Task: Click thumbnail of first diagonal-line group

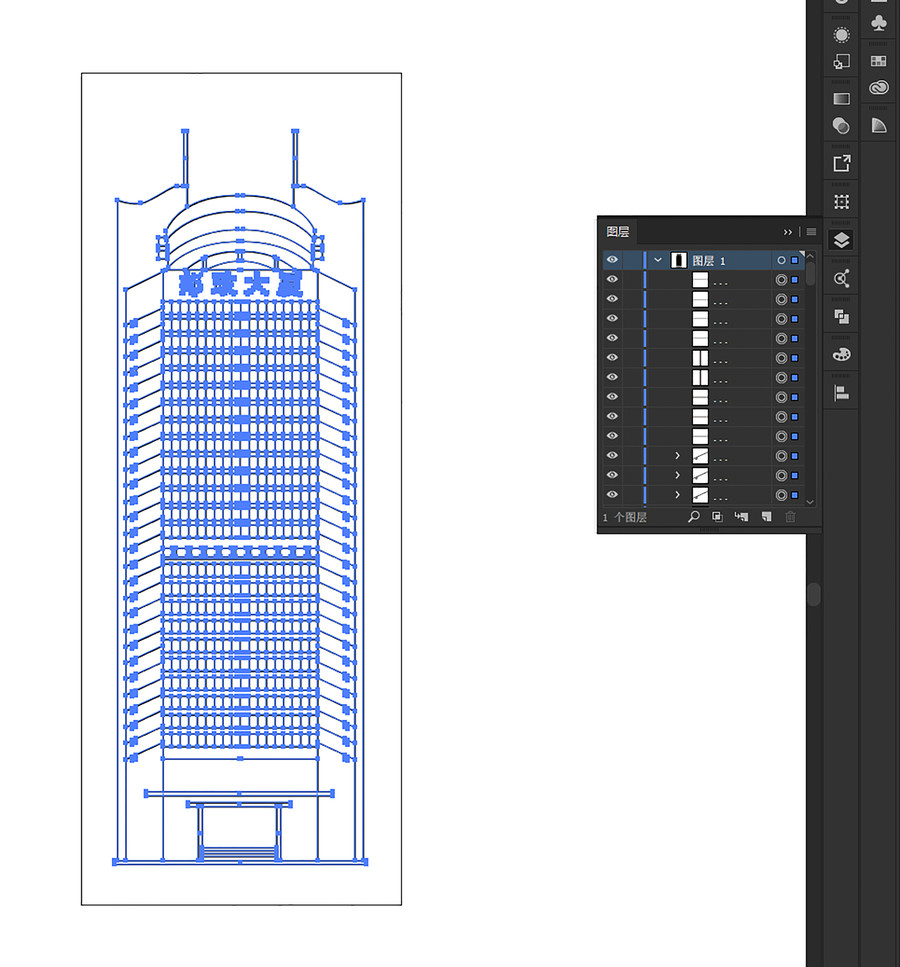Action: click(700, 456)
